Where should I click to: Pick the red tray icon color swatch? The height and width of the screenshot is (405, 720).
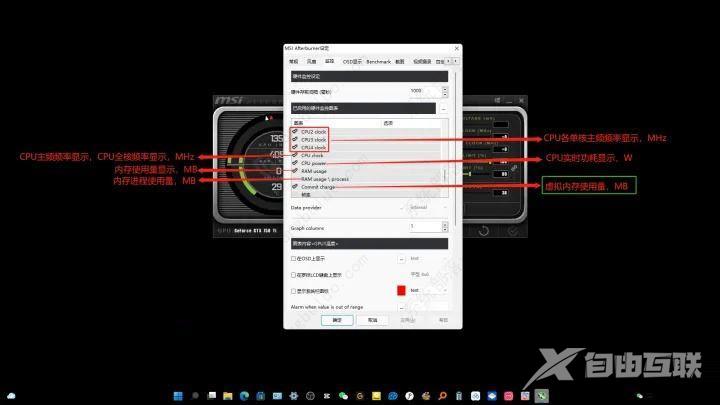(401, 291)
